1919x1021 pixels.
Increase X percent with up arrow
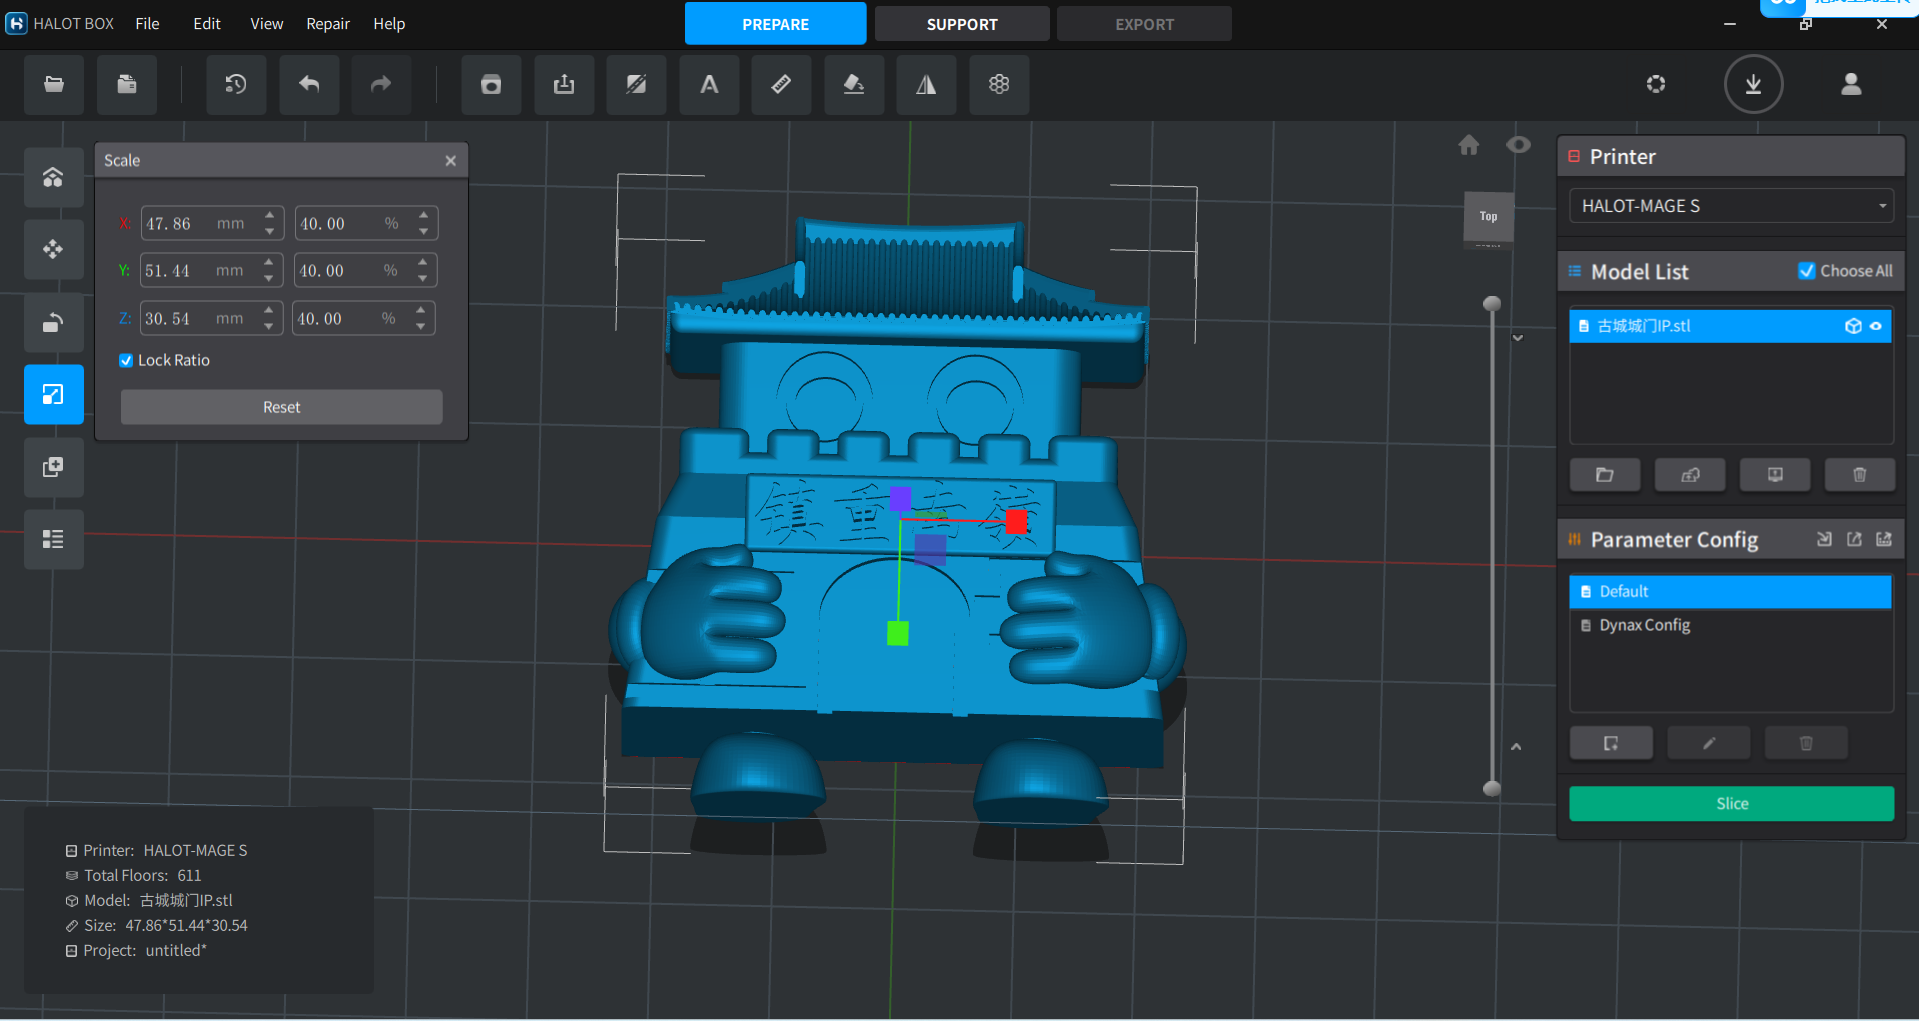point(424,215)
